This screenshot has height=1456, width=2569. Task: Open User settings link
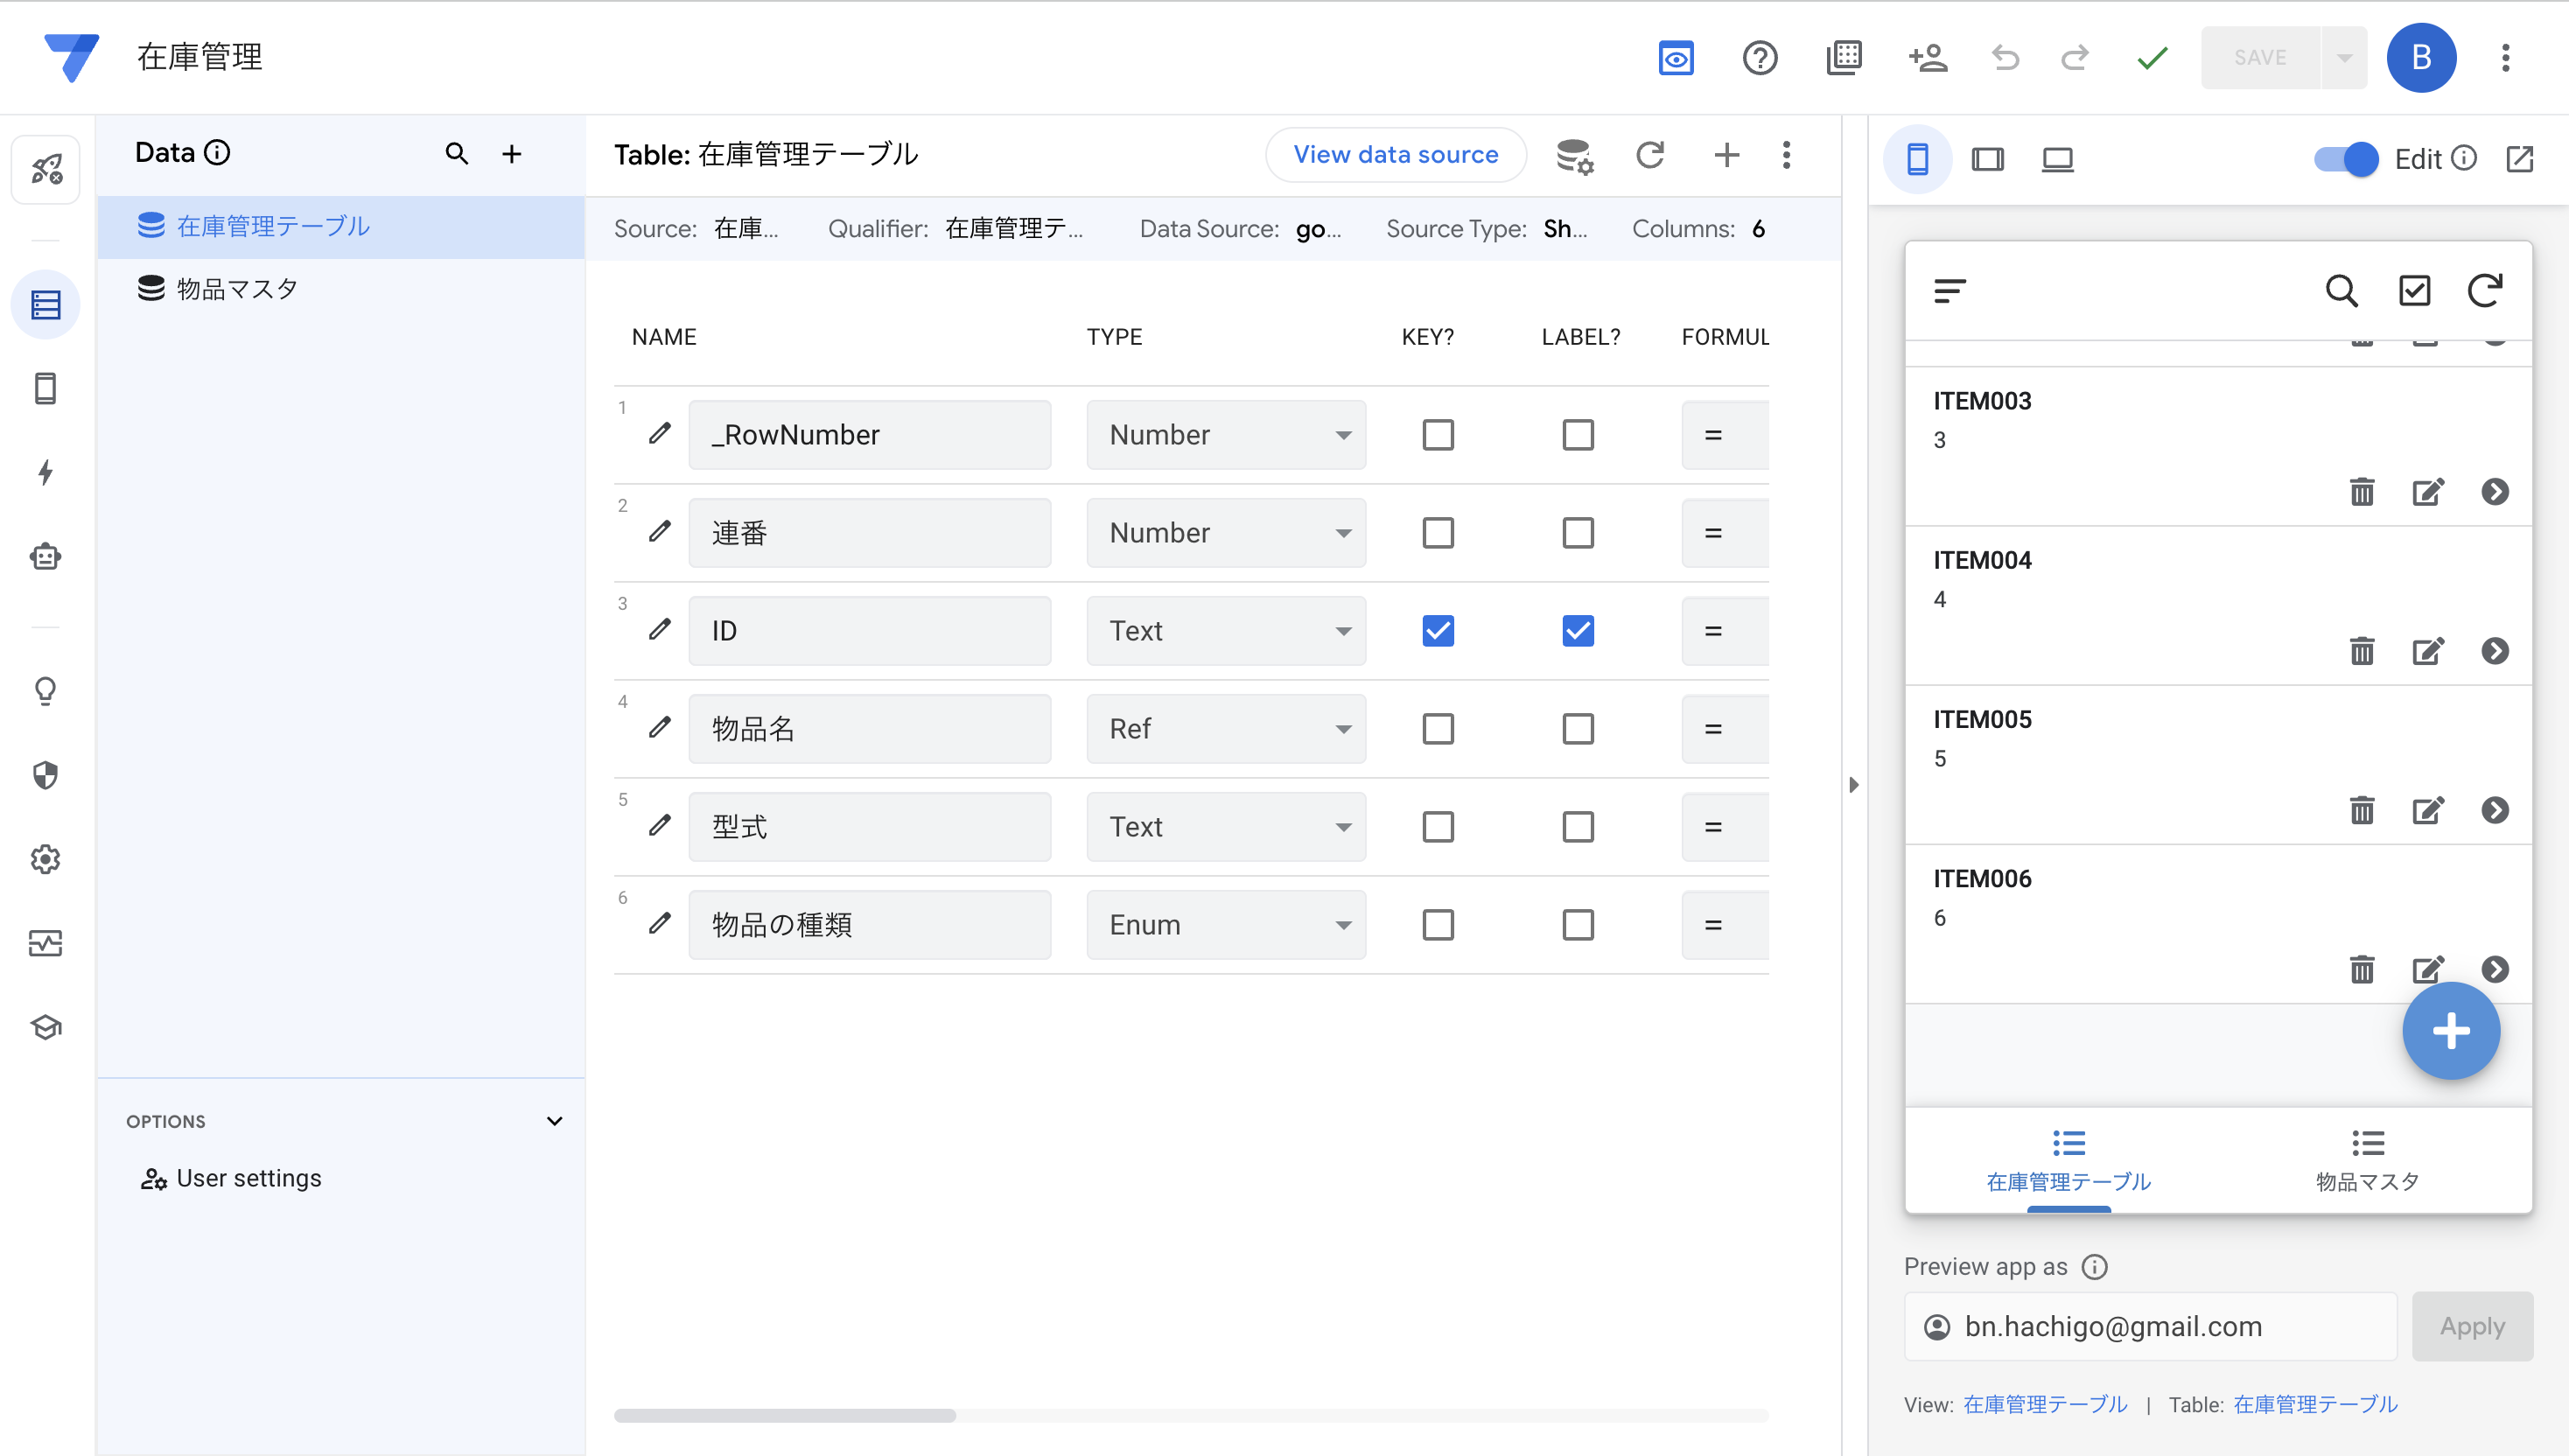[x=248, y=1178]
